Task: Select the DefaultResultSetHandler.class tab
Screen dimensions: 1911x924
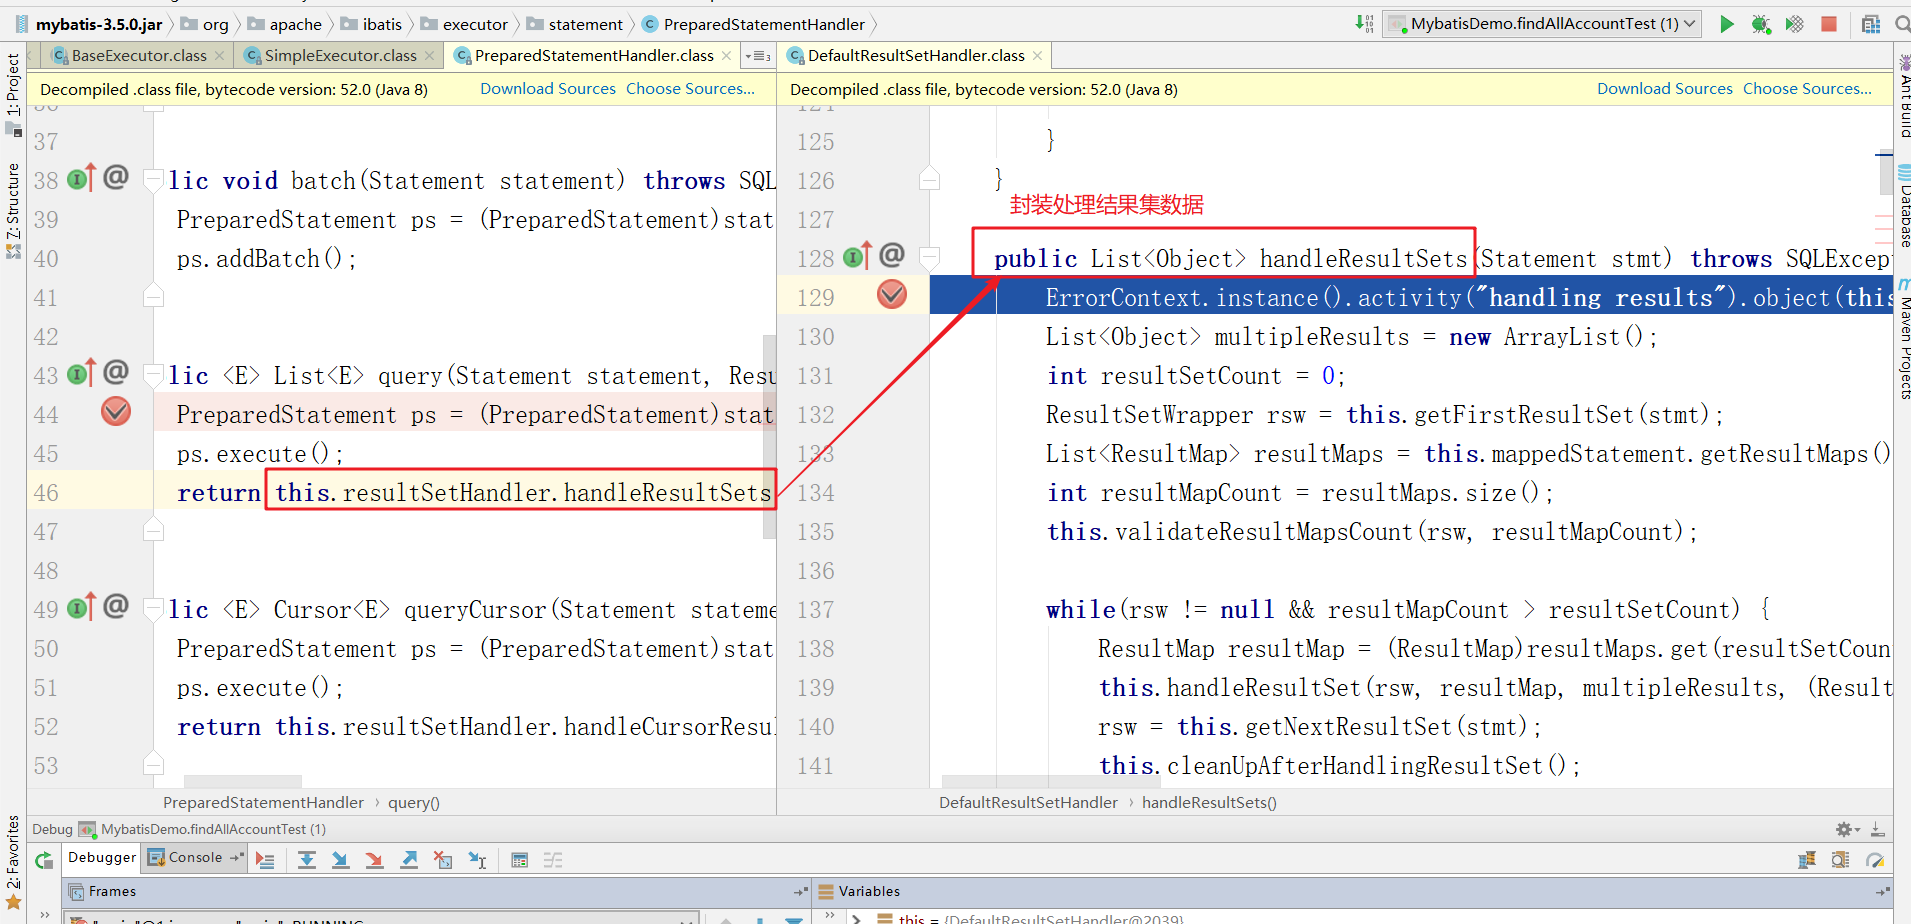Action: [x=915, y=56]
